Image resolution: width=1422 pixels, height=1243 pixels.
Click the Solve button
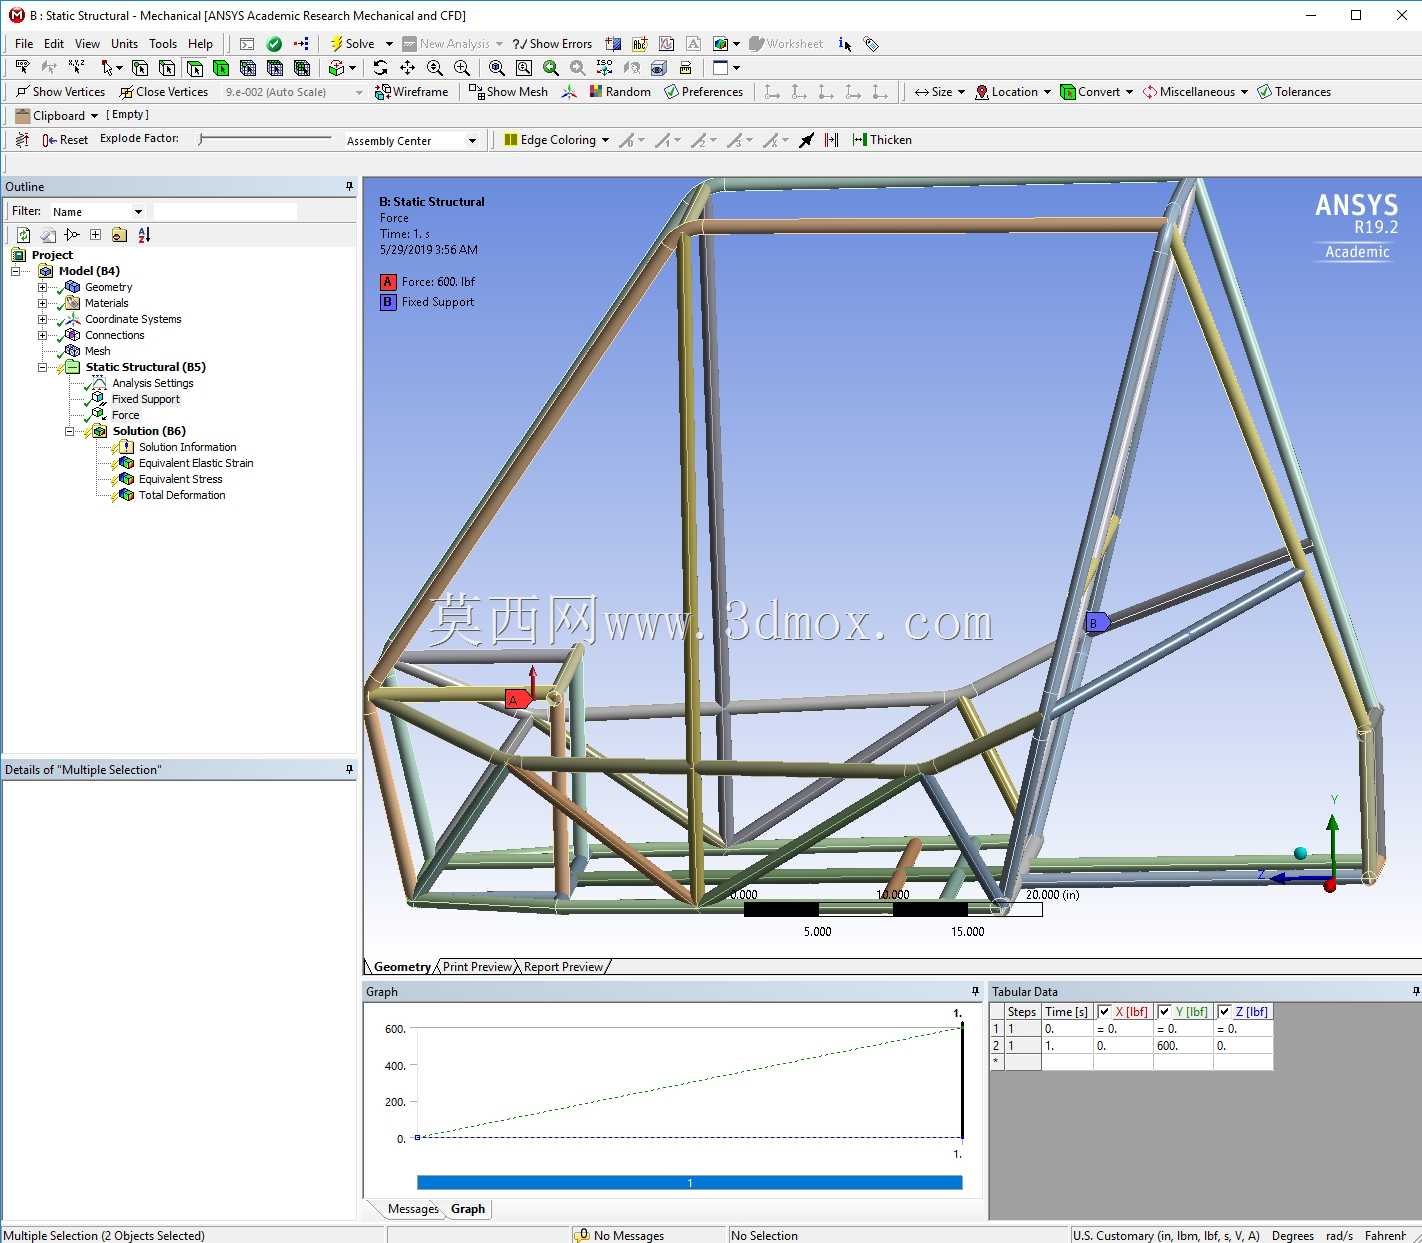click(352, 44)
